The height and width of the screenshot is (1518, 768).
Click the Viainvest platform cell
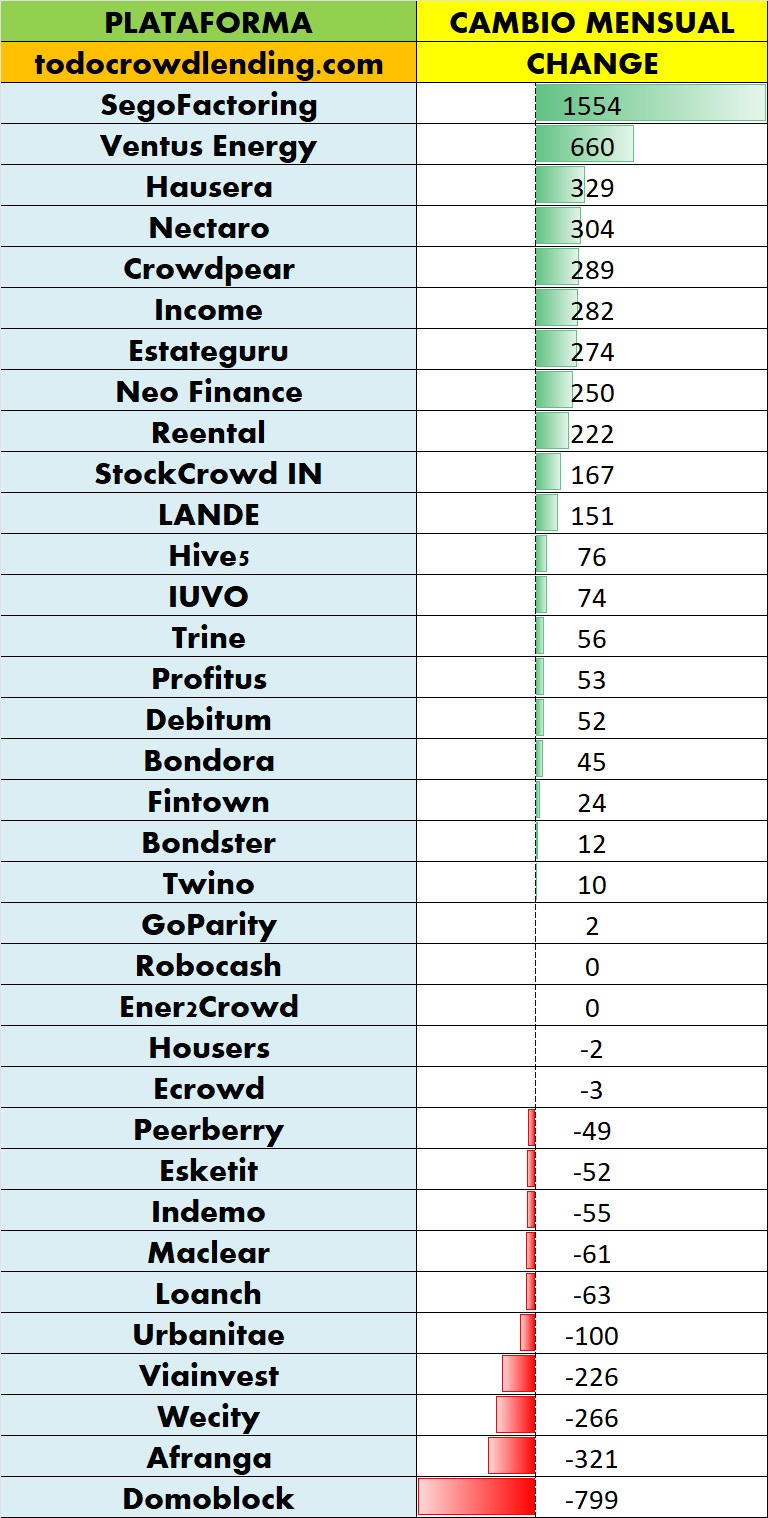(208, 1376)
